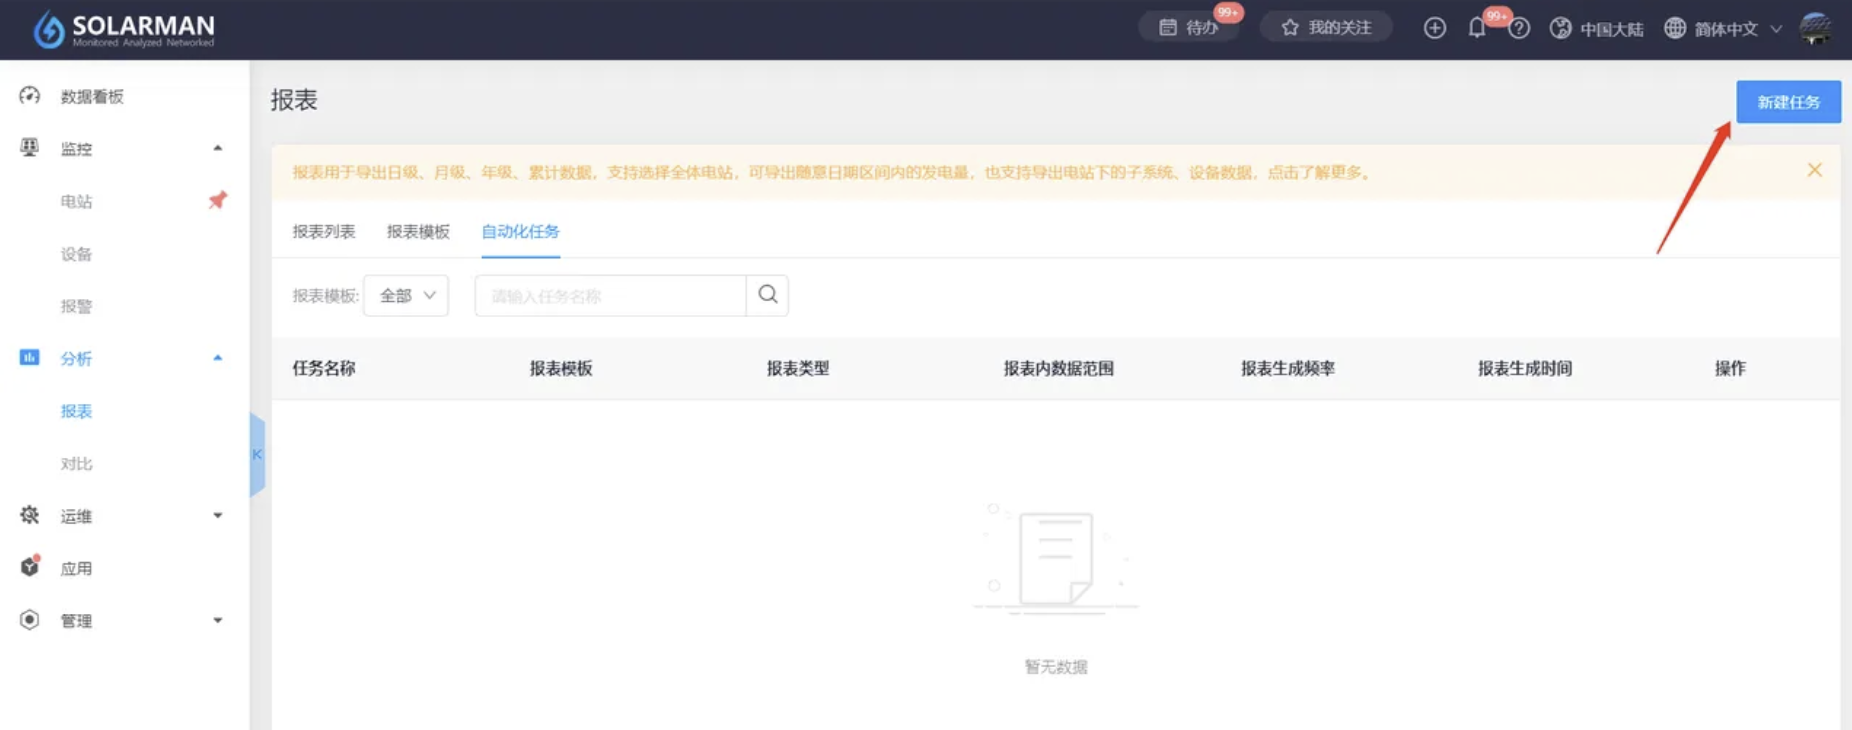
Task: Open the 报警 sidebar item
Action: (77, 306)
